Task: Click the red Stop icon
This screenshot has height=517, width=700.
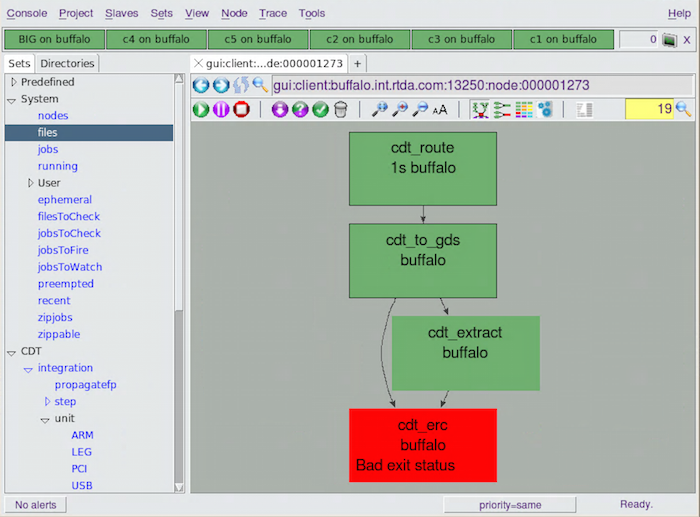Action: click(241, 109)
